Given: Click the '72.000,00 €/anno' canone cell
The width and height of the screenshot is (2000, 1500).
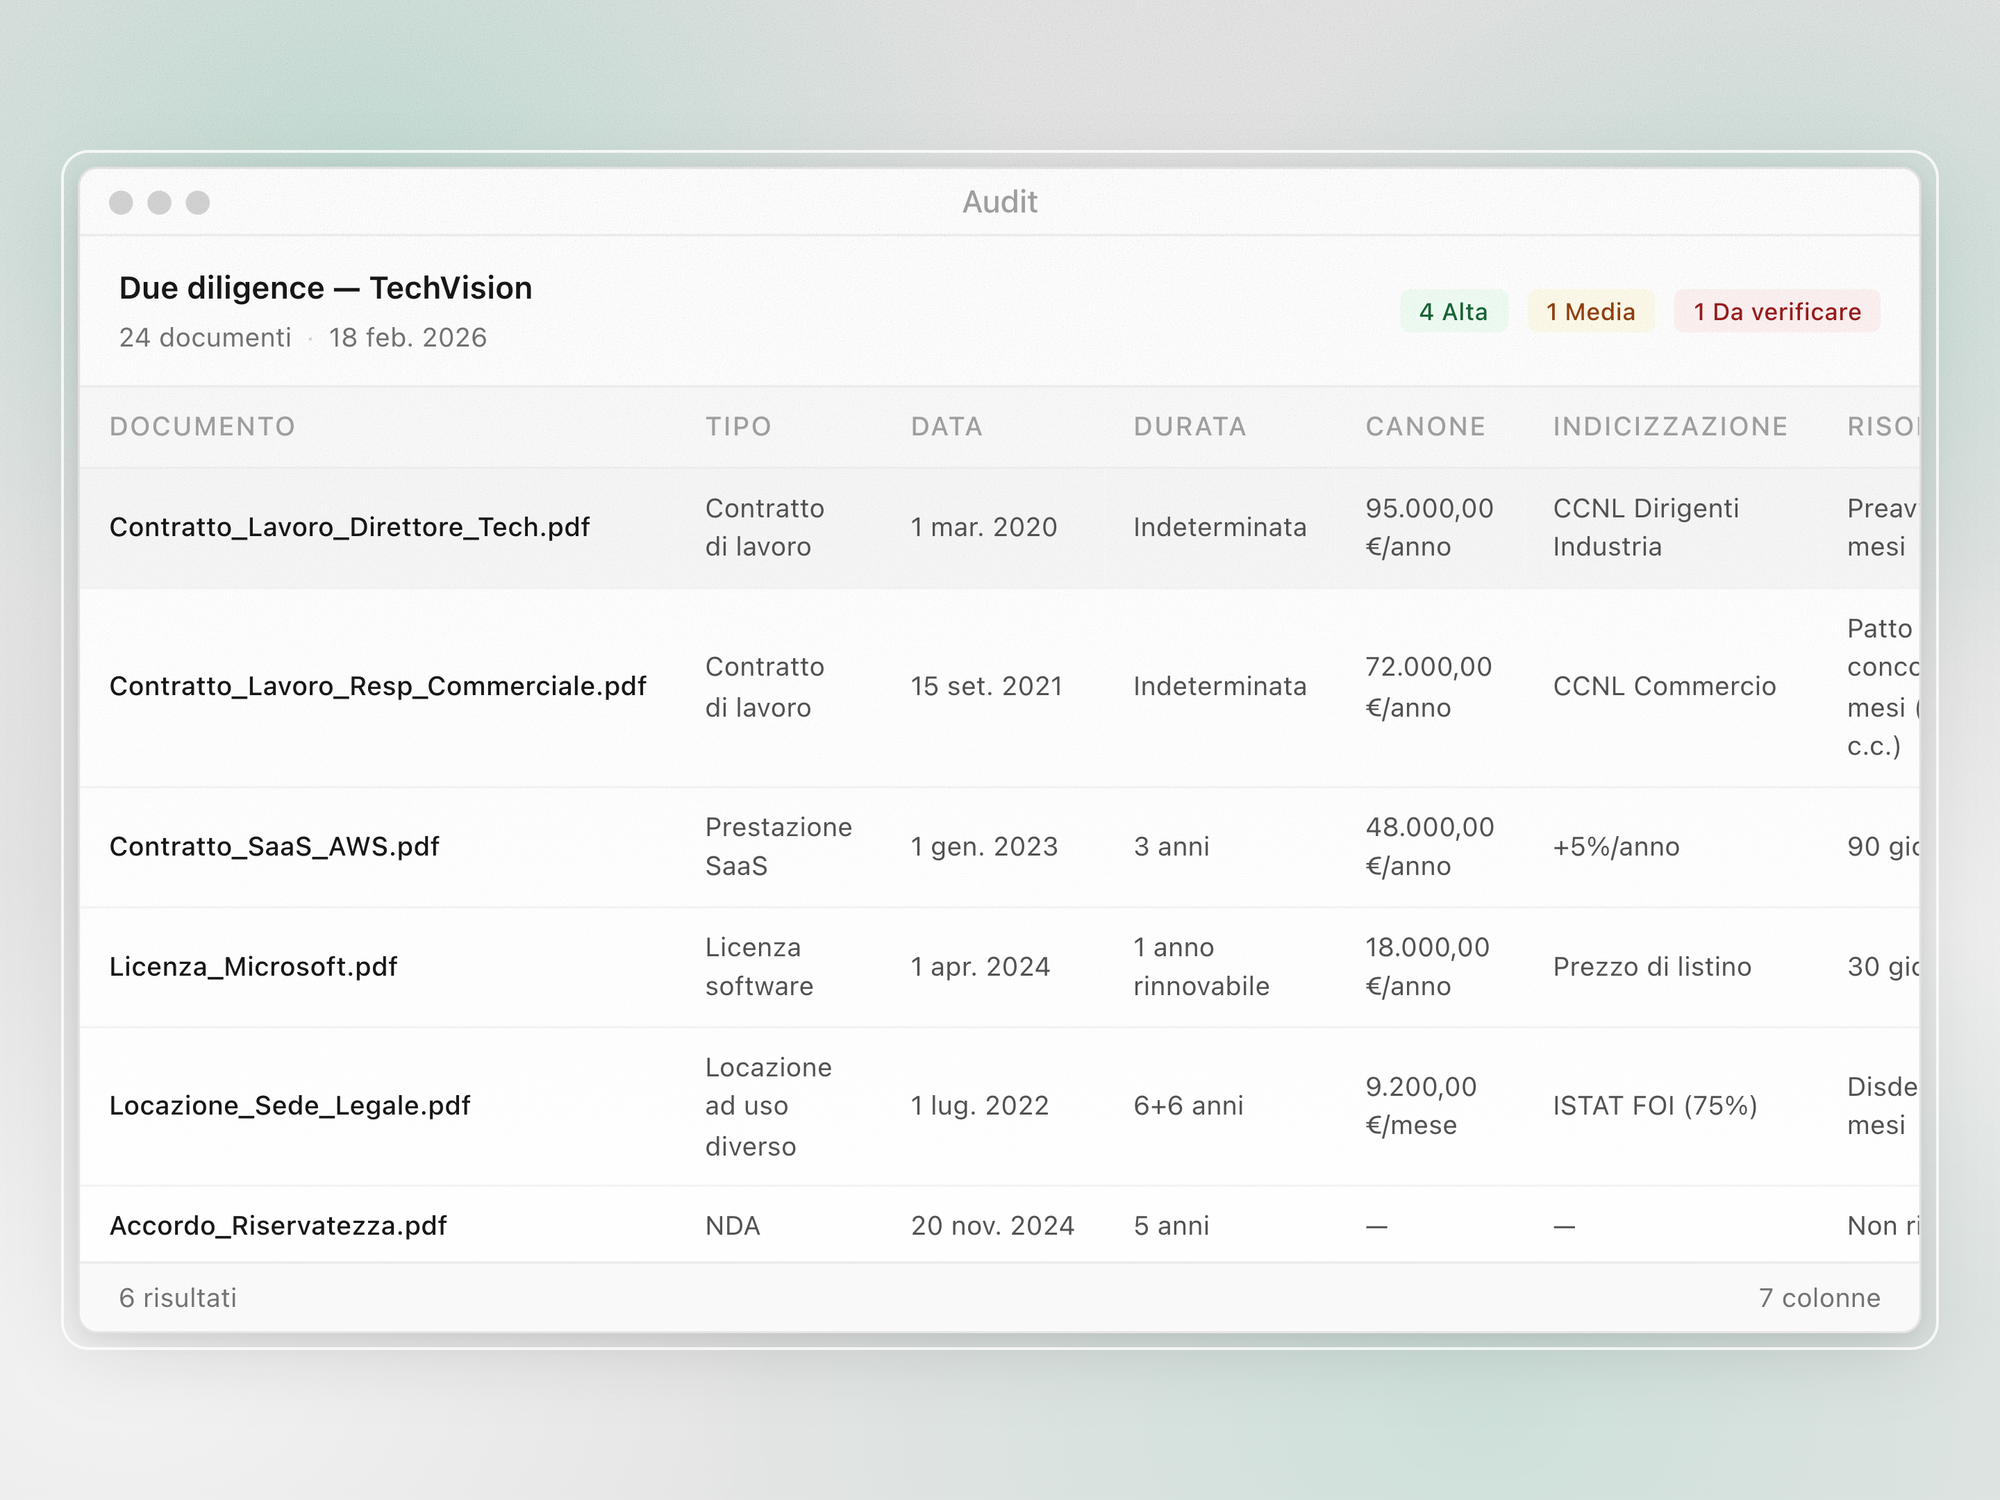Looking at the screenshot, I should [1428, 687].
